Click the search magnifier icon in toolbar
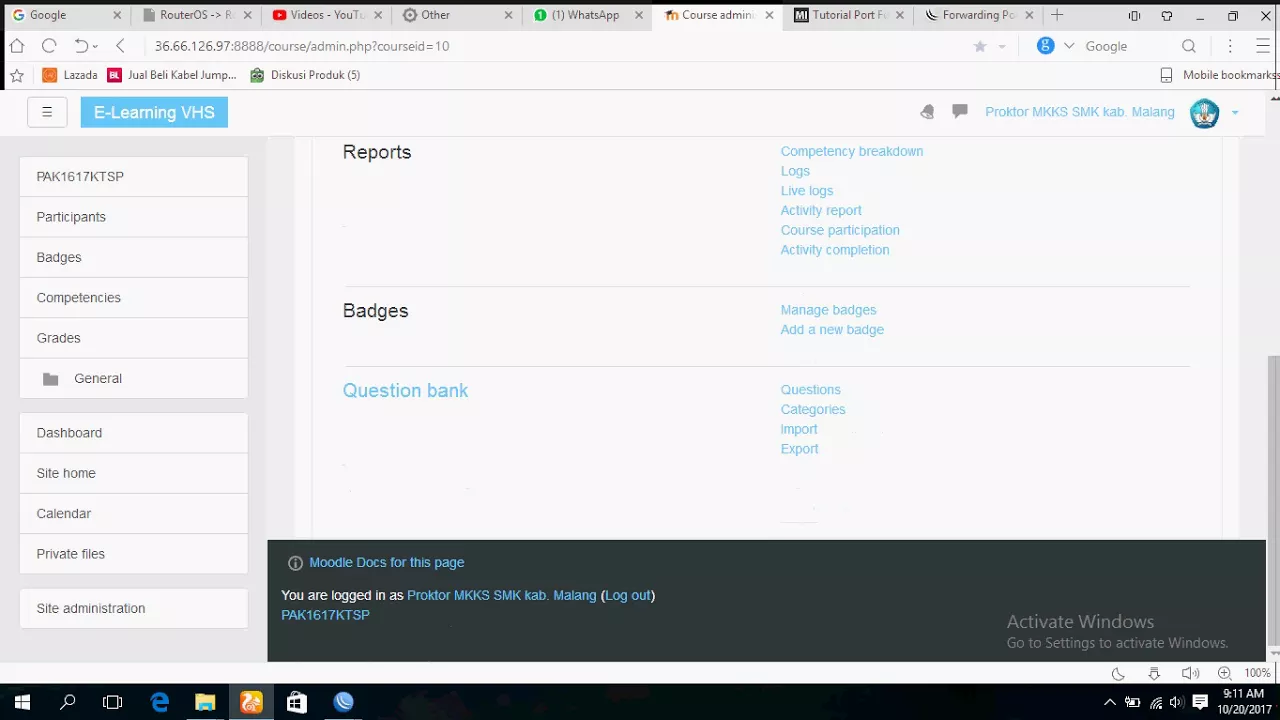The image size is (1280, 720). coord(1189,46)
